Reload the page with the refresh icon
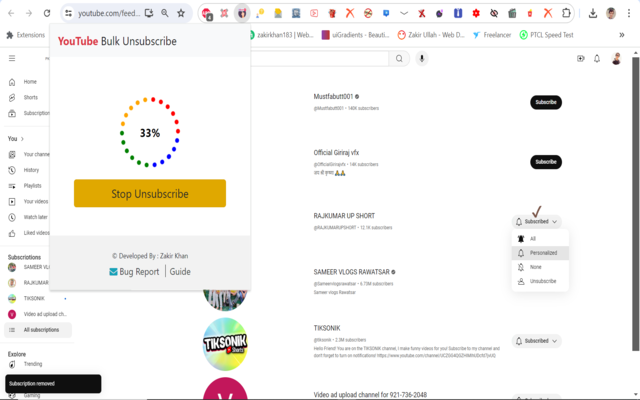The width and height of the screenshot is (640, 400). (47, 13)
